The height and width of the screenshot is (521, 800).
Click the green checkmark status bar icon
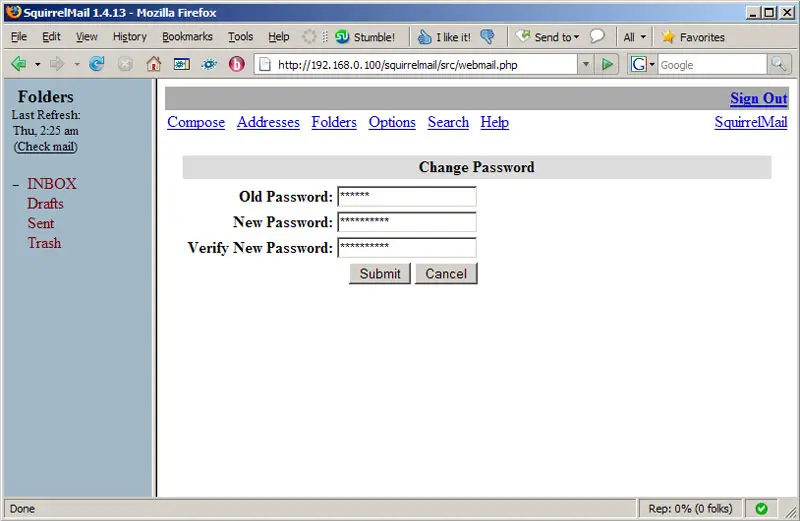pos(761,509)
